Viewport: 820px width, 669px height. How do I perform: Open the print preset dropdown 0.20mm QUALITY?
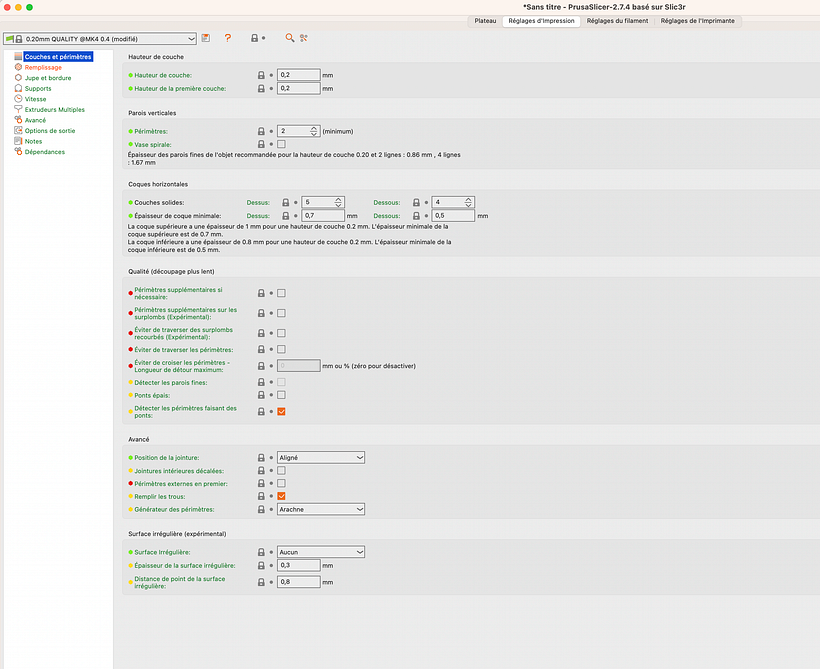(100, 38)
